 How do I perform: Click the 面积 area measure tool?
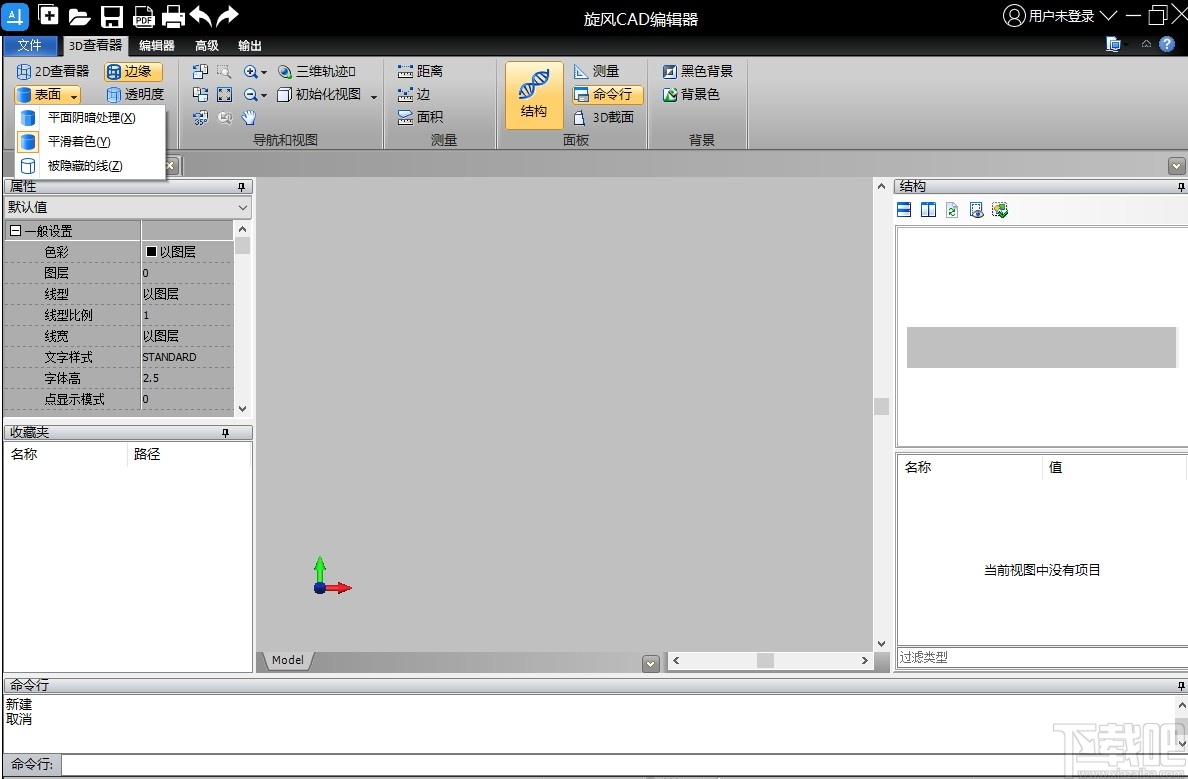coord(420,117)
